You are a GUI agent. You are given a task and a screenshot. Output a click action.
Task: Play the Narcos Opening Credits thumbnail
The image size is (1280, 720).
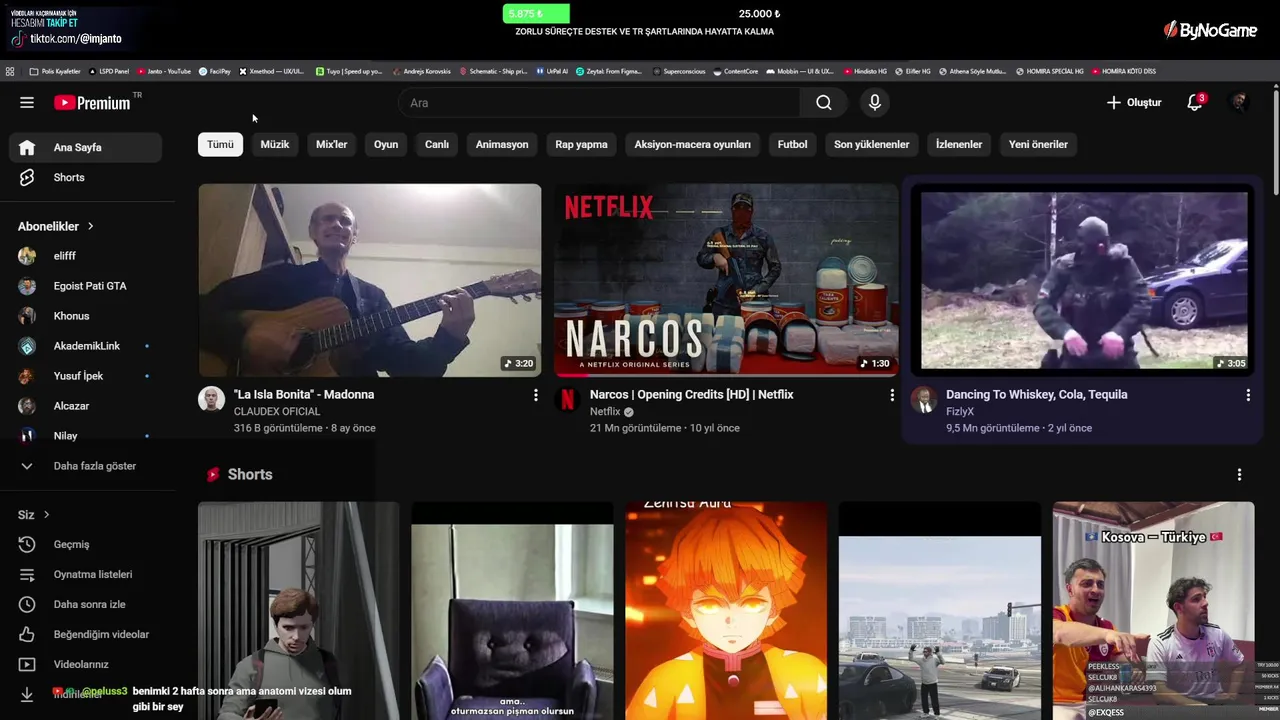(726, 280)
